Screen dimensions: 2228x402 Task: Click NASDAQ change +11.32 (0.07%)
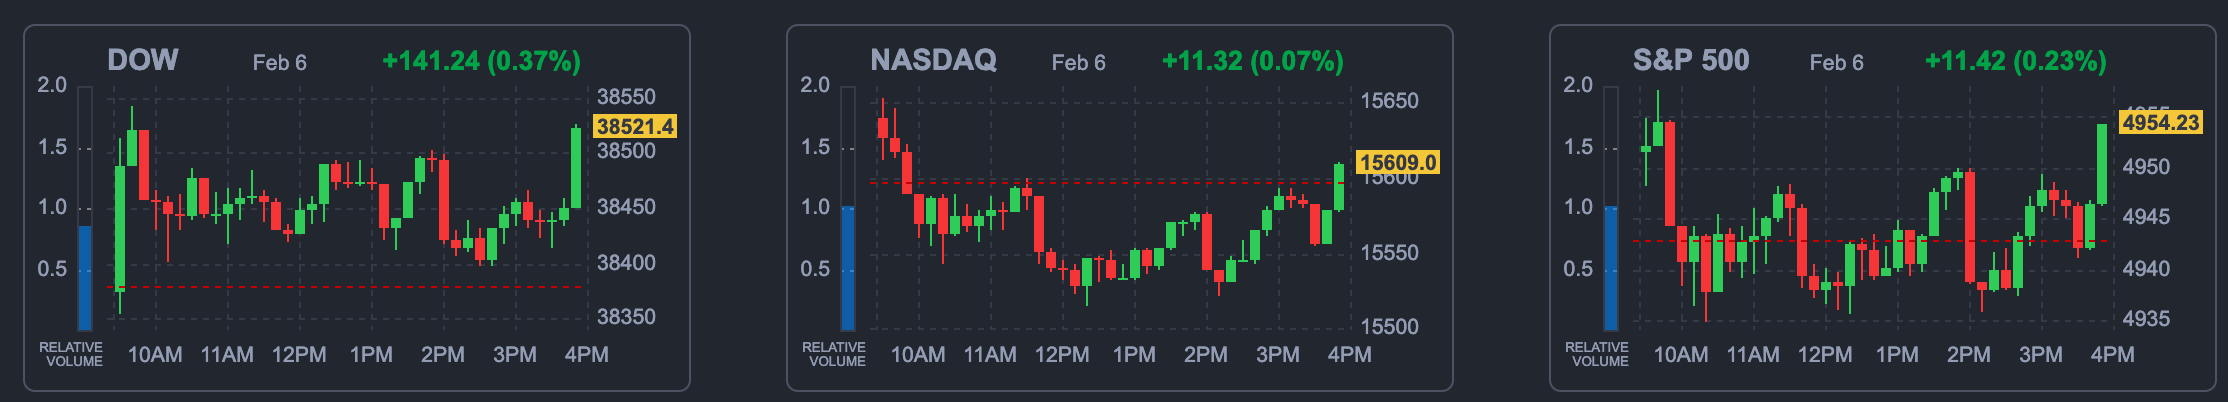[x=1252, y=61]
